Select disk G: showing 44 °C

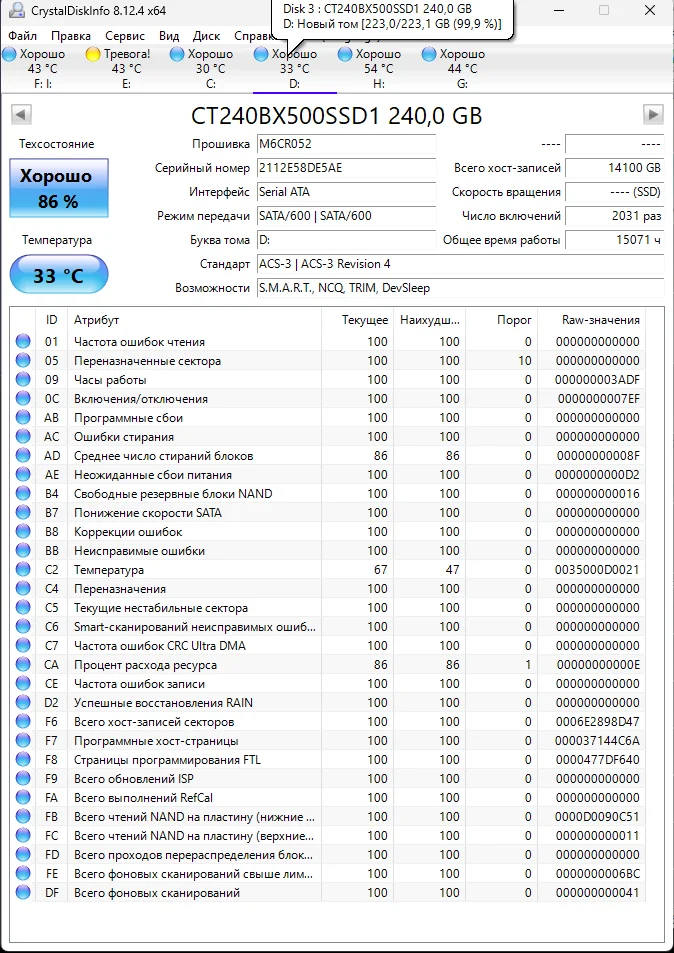462,69
